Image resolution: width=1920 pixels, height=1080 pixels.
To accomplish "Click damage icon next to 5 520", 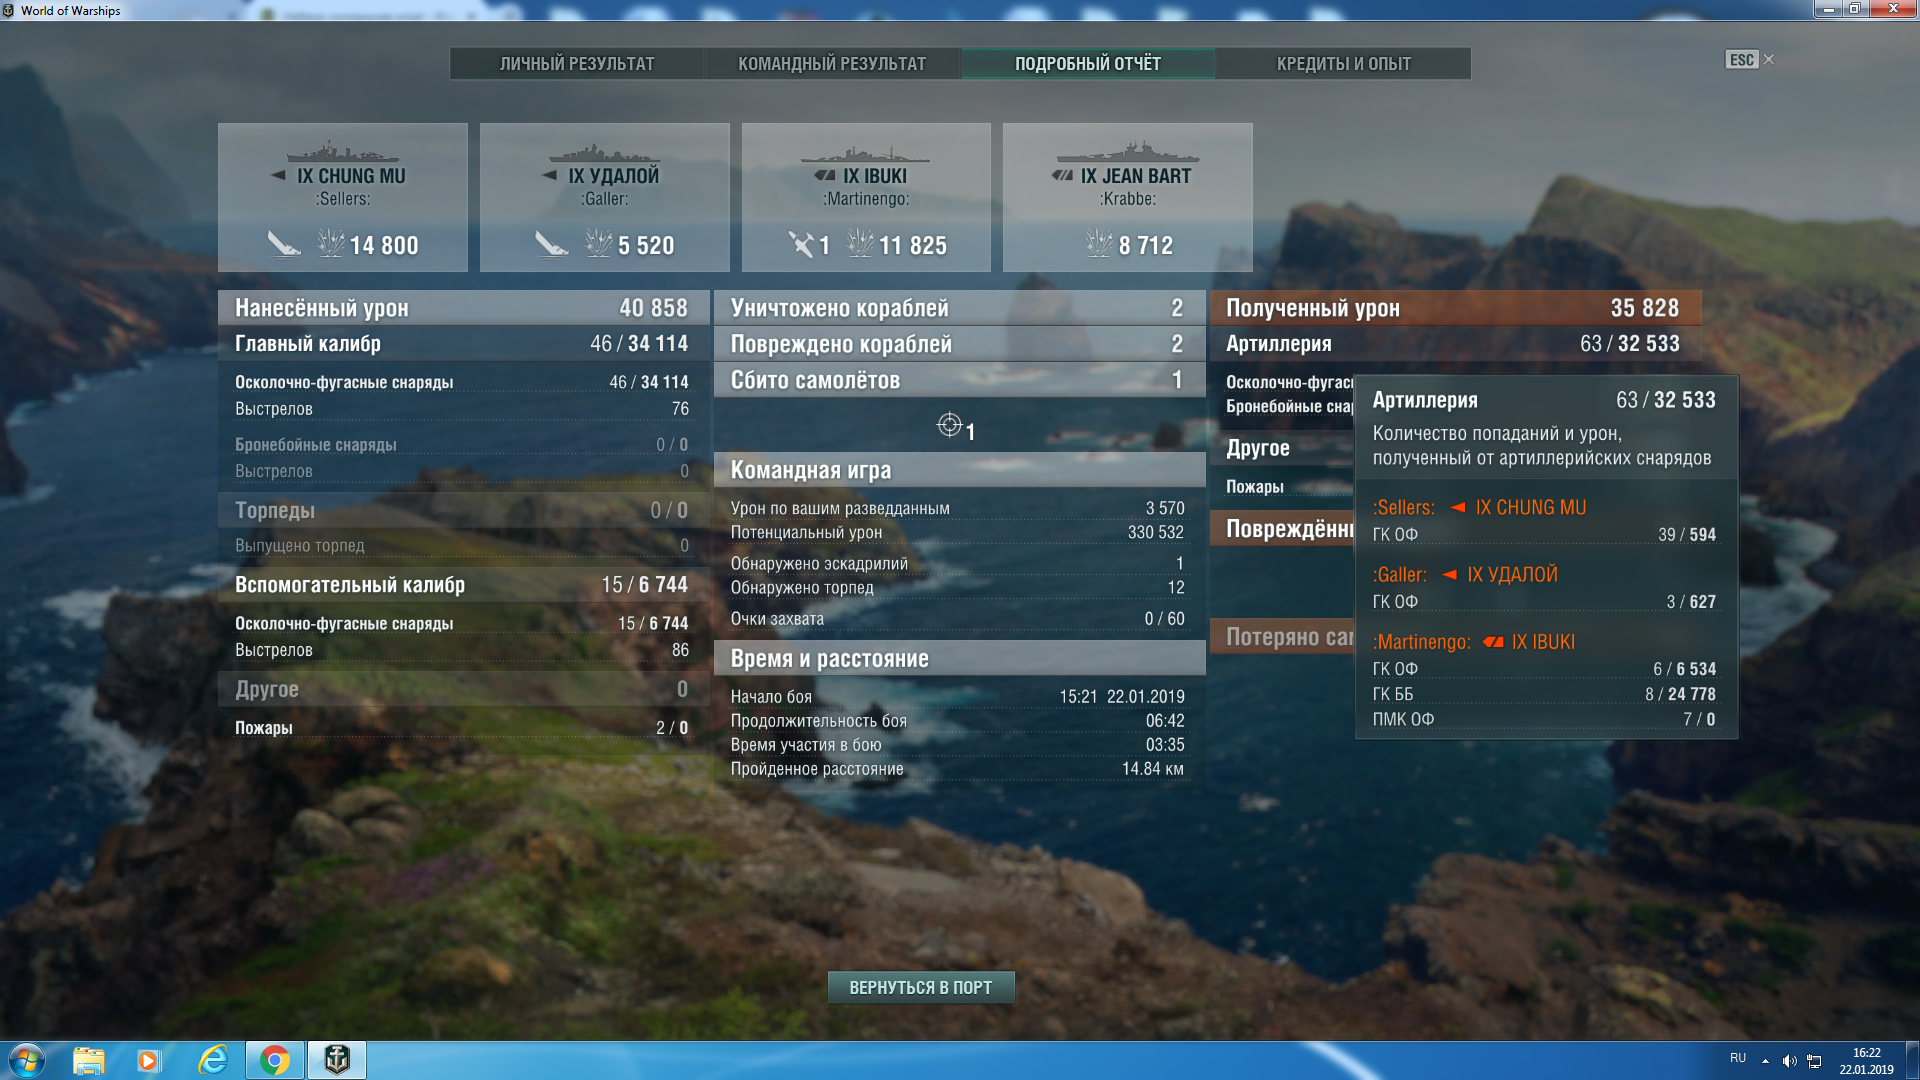I will click(599, 243).
